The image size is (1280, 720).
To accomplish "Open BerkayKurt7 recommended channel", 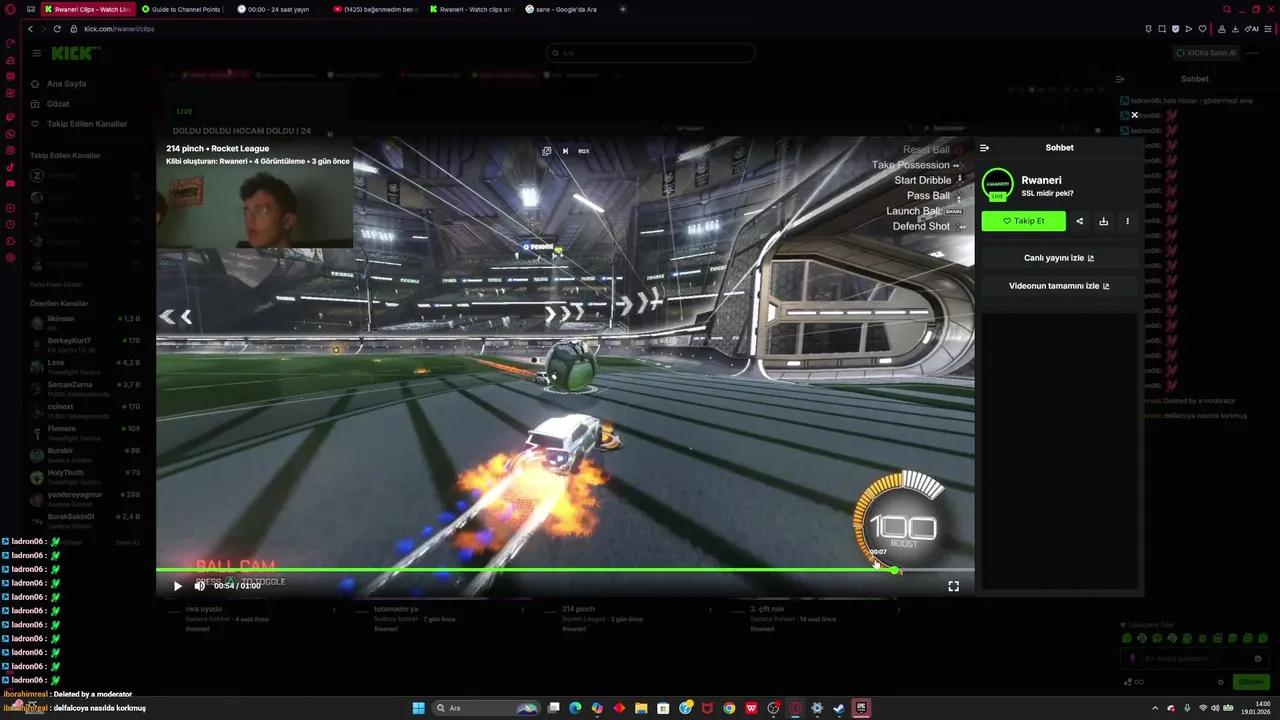I will coord(85,344).
